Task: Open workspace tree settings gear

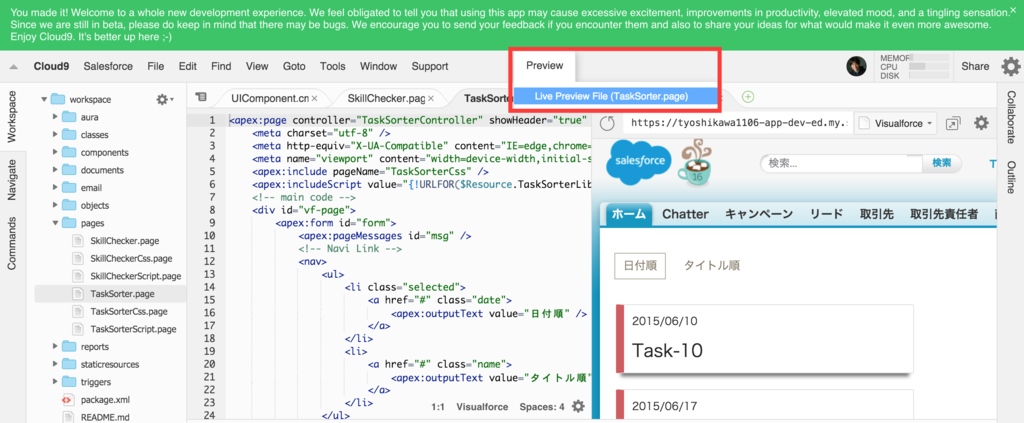Action: pyautogui.click(x=165, y=99)
